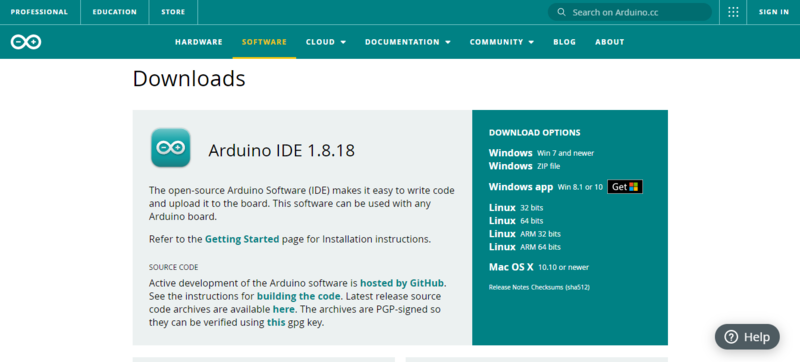This screenshot has width=800, height=362.
Task: Click the search magnifier icon
Action: [x=561, y=12]
